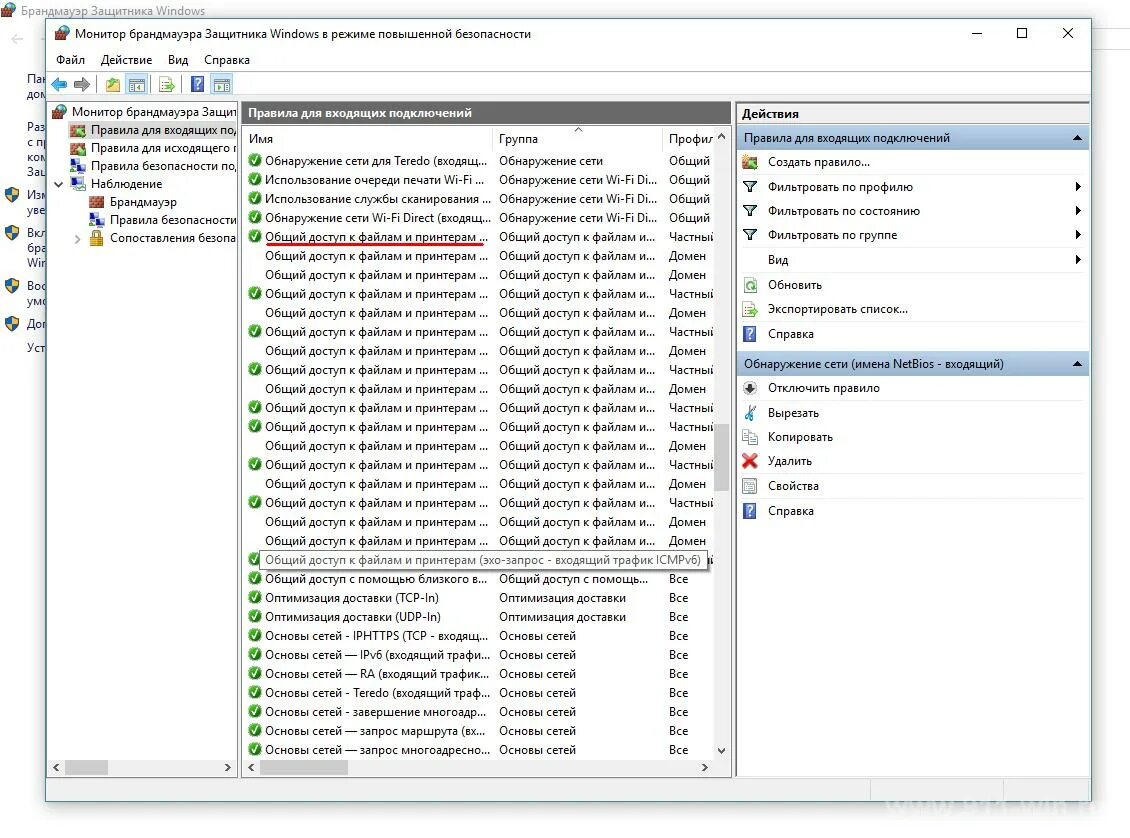Viewport: 1130px width, 838px height.
Task: Click green check icon of Обнаружение сети для Teredo row
Action: click(254, 160)
